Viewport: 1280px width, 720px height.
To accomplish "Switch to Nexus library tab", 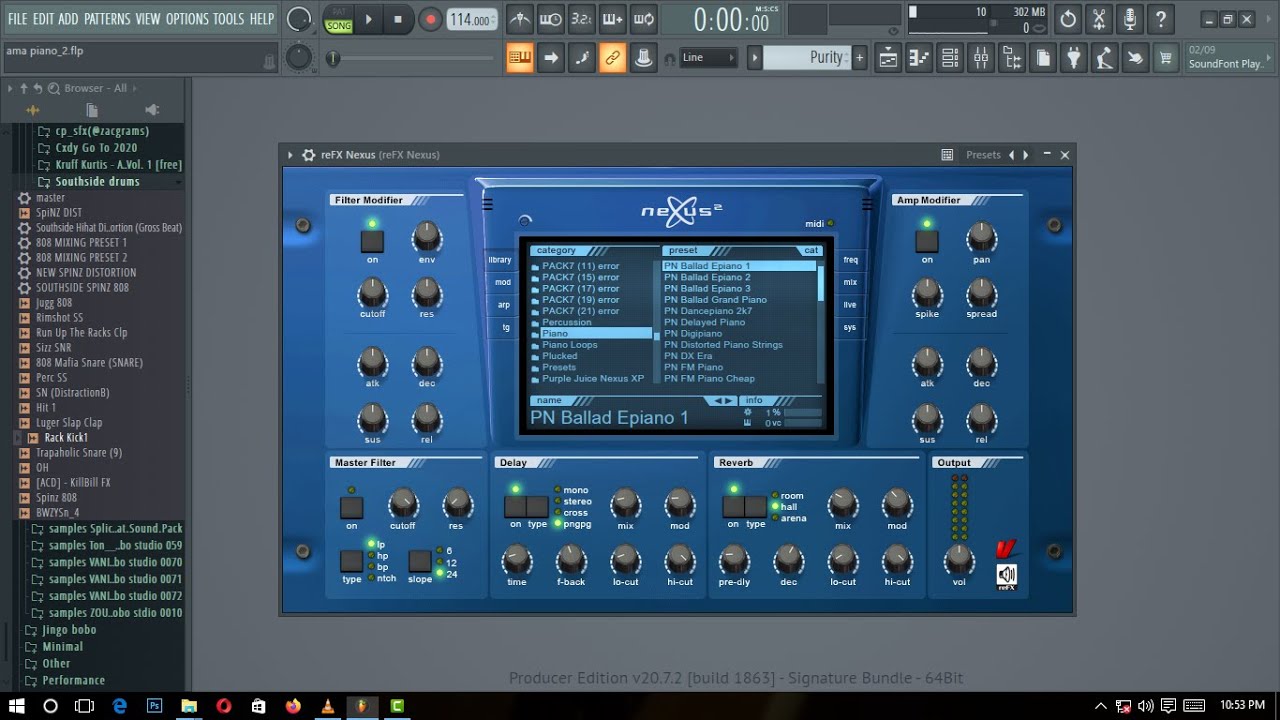I will coord(500,260).
